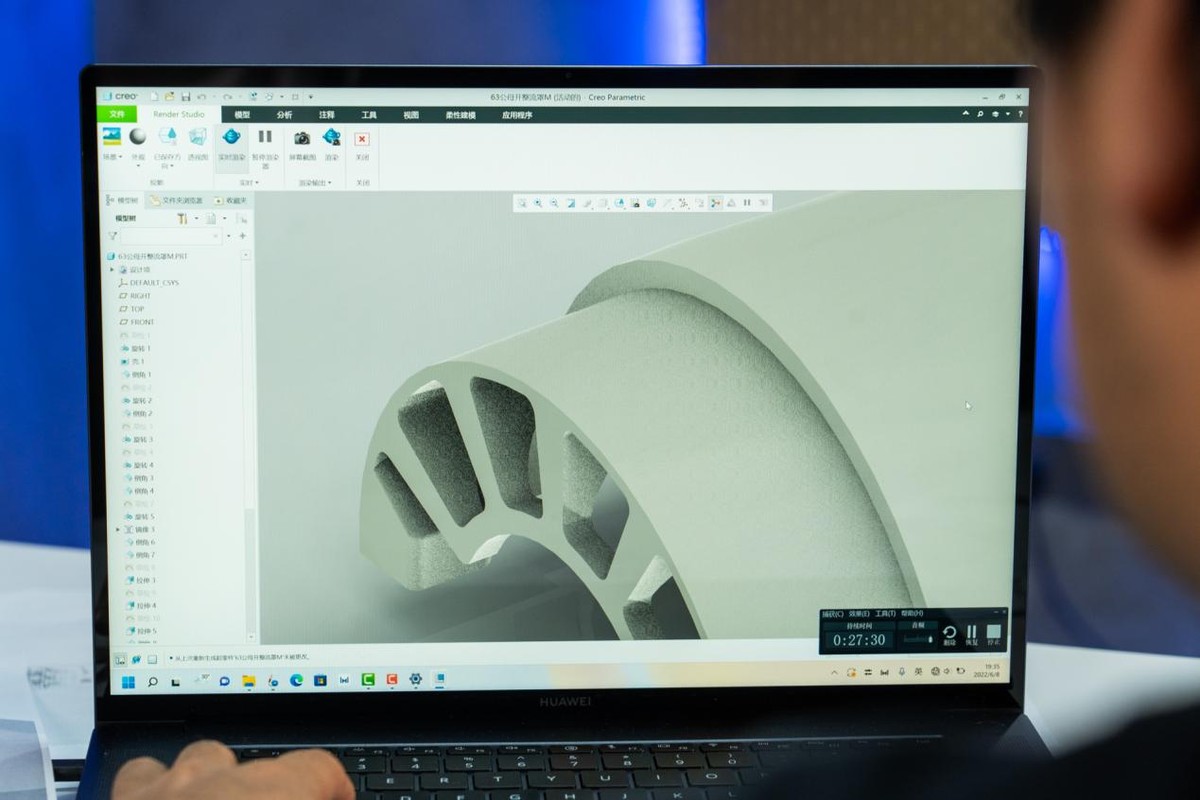
Task: Click the plus button beside the tree filter
Action: click(x=242, y=236)
